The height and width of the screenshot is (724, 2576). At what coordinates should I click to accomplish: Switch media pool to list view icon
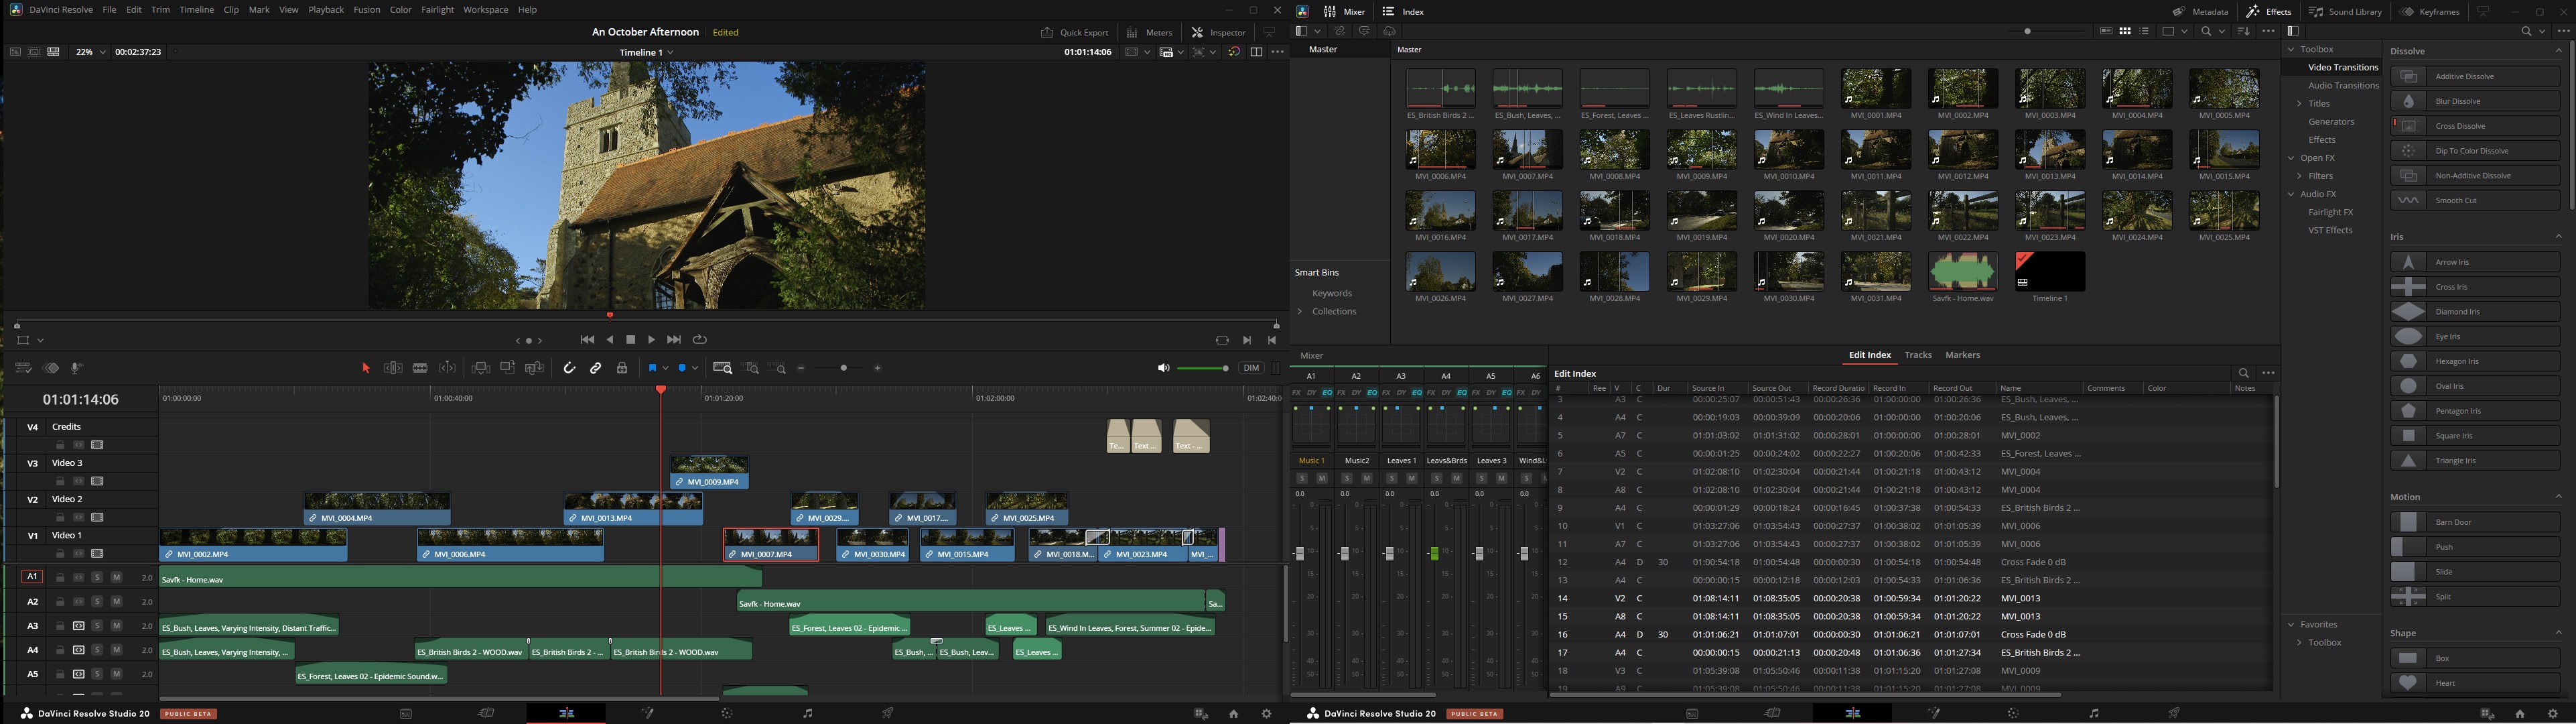(2144, 31)
